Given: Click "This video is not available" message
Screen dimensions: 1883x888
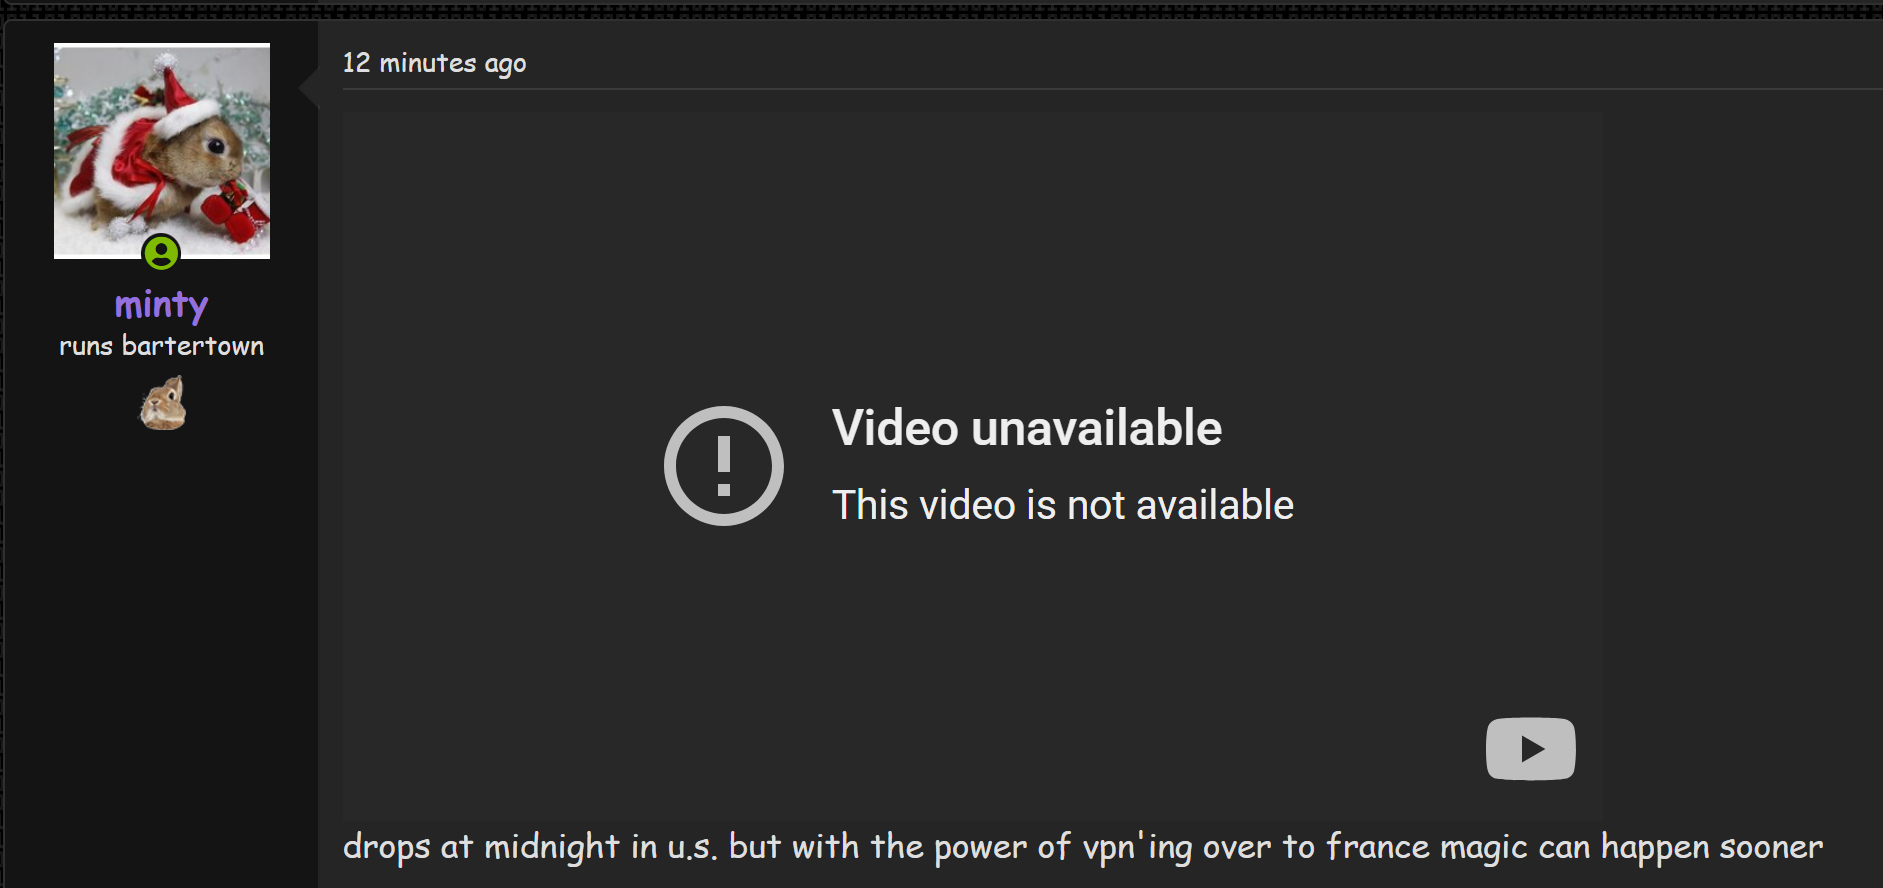Looking at the screenshot, I should click(1063, 505).
